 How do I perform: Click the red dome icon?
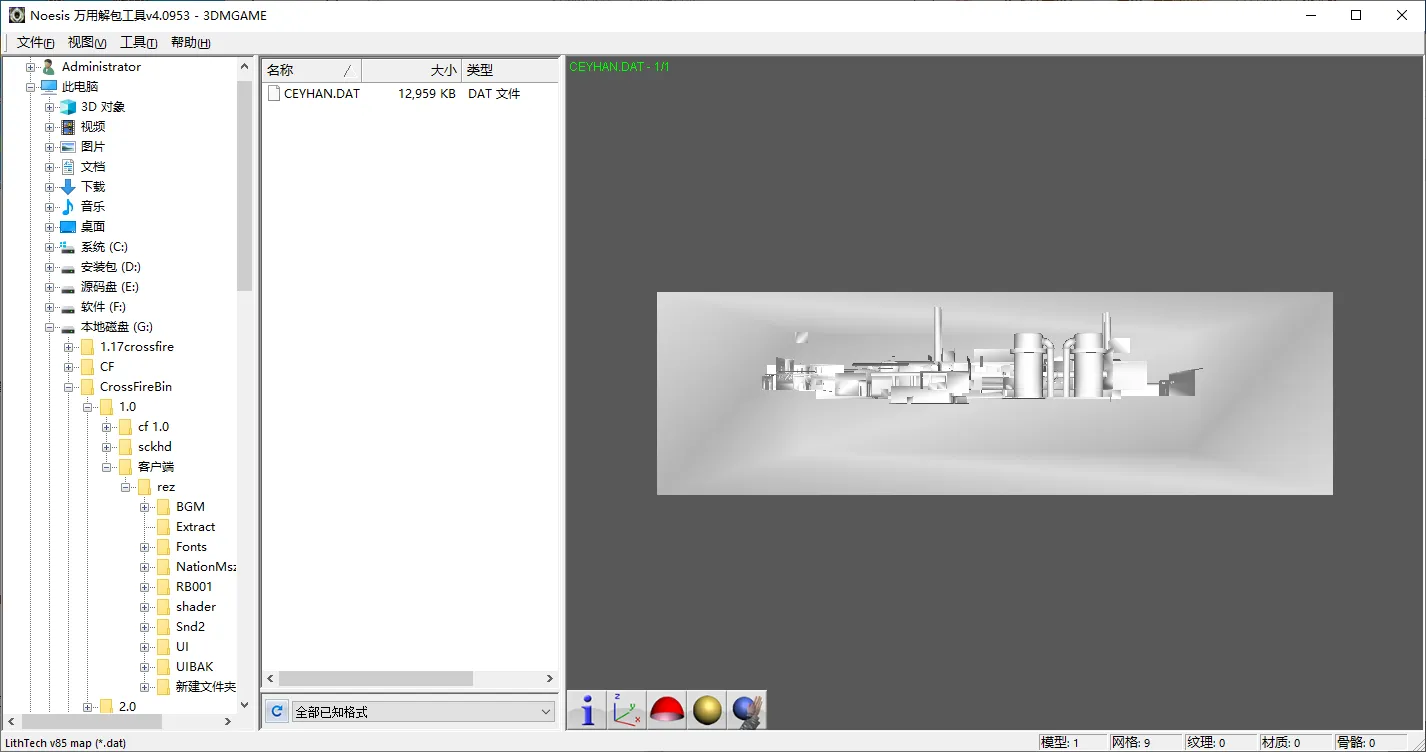pyautogui.click(x=667, y=710)
